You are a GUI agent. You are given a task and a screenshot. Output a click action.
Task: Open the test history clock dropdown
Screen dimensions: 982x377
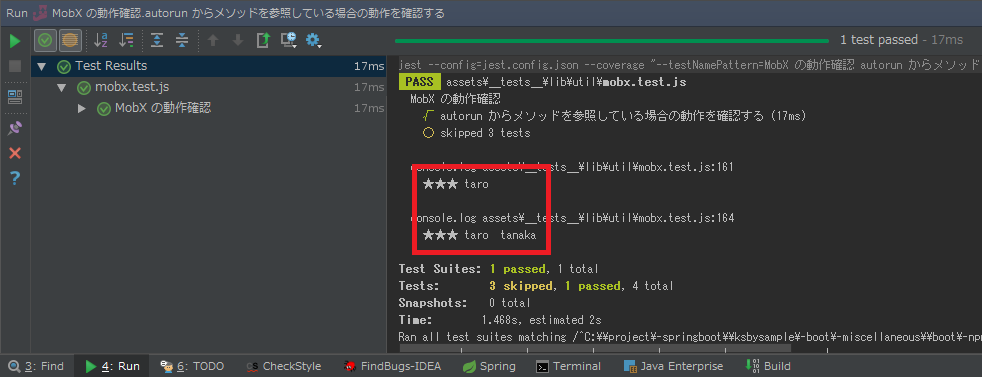(x=289, y=41)
